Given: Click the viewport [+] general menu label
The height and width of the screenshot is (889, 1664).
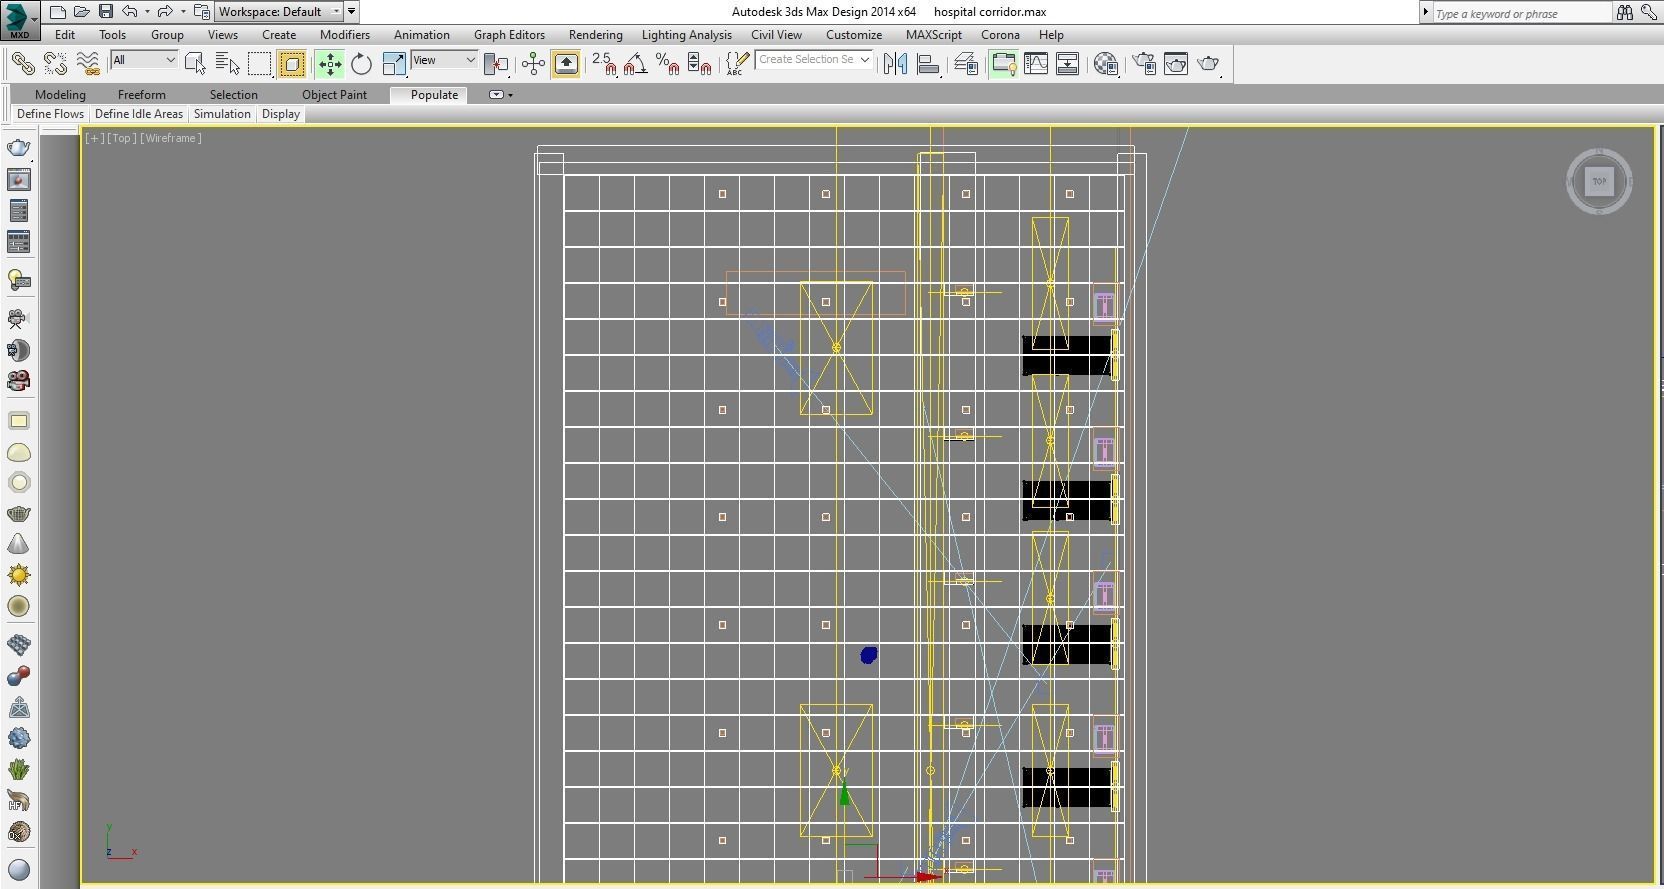Looking at the screenshot, I should (94, 138).
